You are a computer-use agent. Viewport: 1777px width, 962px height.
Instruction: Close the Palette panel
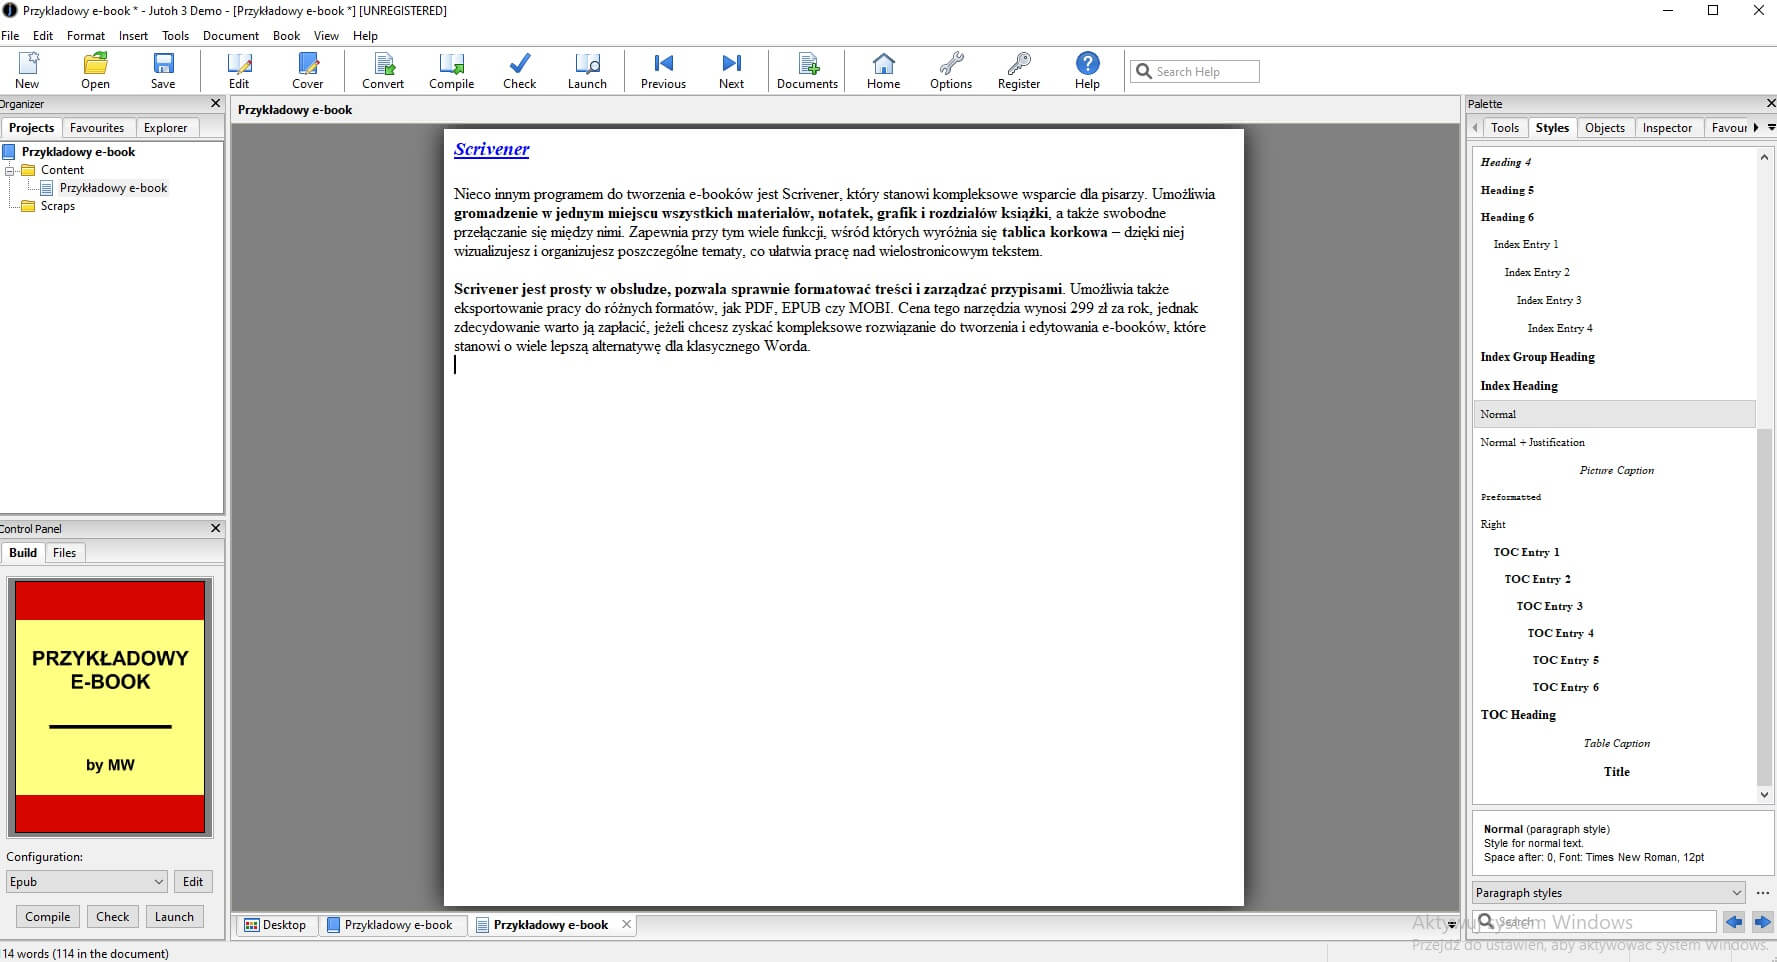pos(1770,104)
